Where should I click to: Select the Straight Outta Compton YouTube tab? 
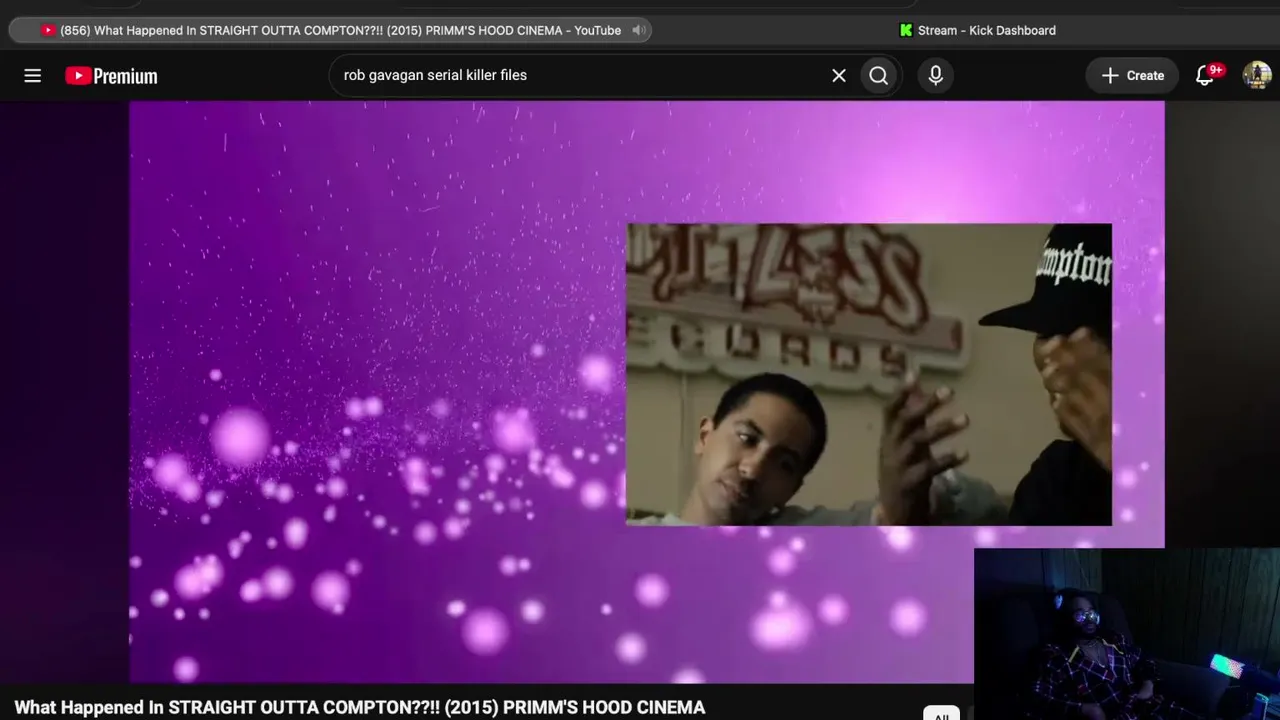pos(330,31)
